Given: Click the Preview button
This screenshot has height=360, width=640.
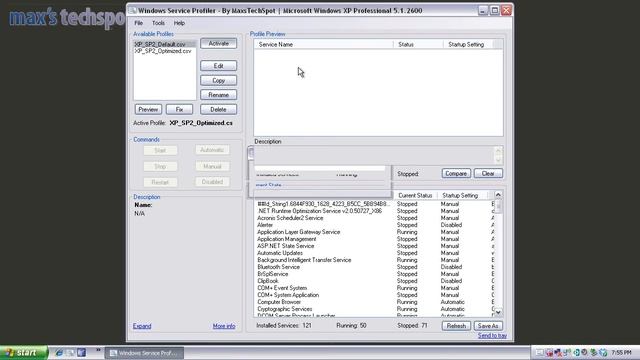Looking at the screenshot, I should click(x=148, y=109).
